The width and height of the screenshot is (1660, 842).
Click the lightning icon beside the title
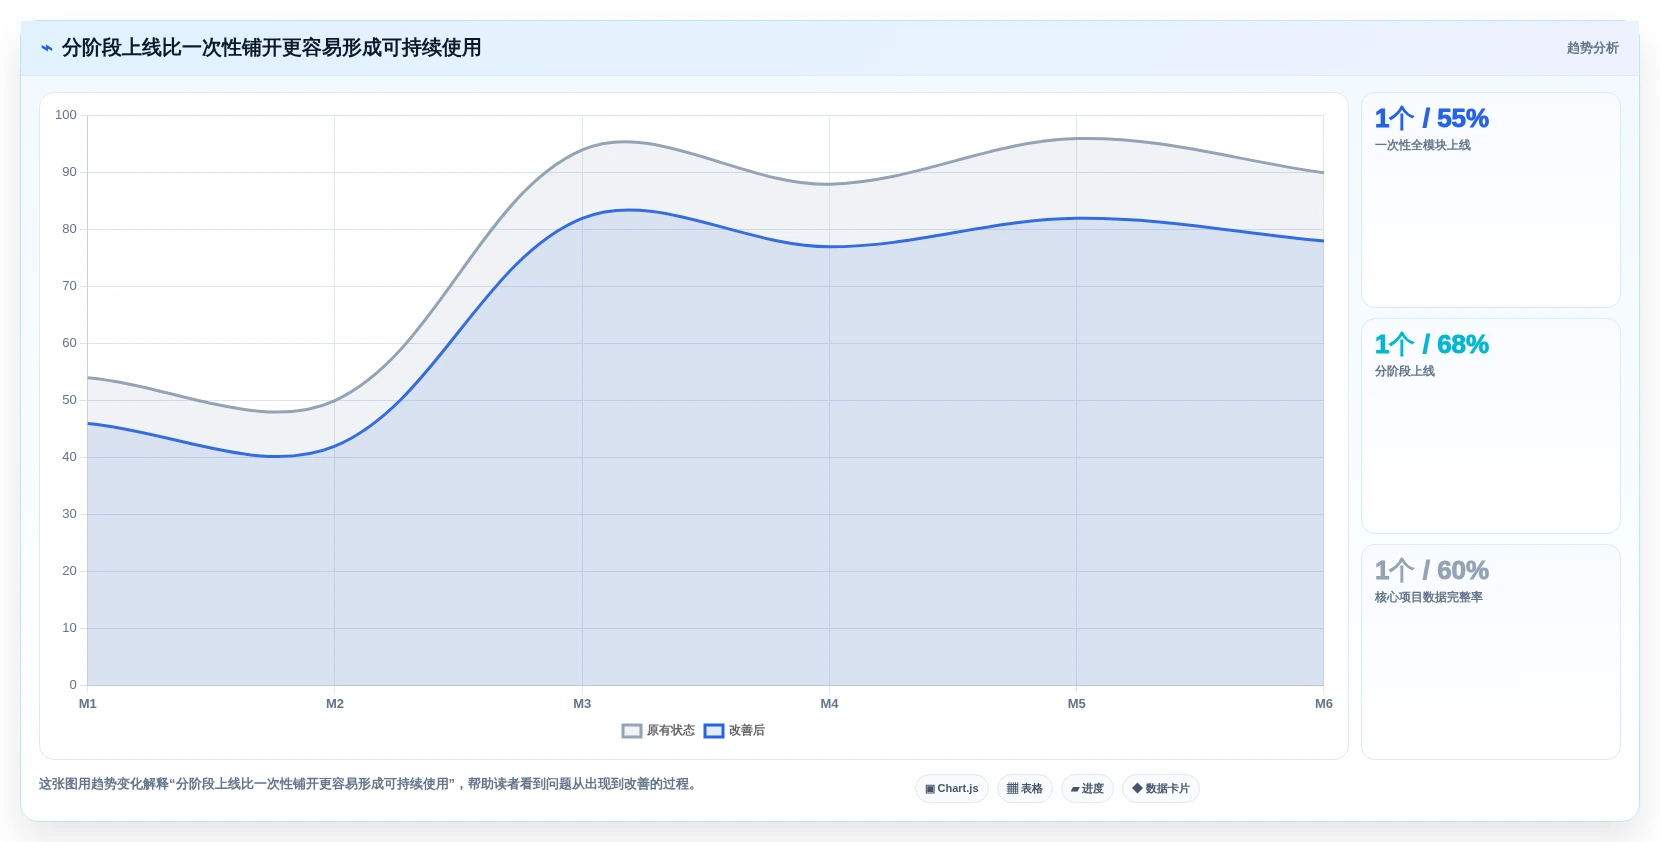point(47,48)
